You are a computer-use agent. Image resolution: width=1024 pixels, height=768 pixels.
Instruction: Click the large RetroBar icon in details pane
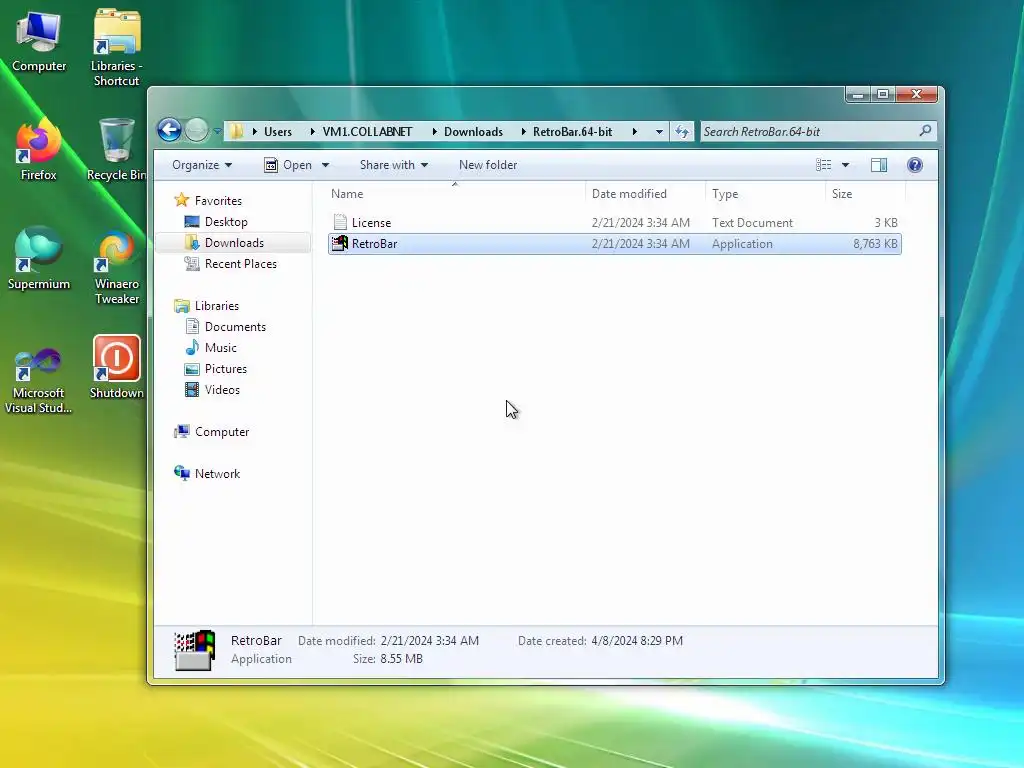195,650
